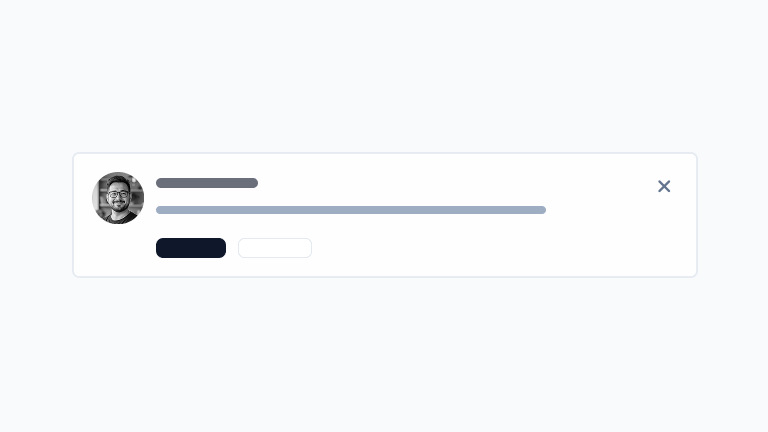Activate the black button under the description
Viewport: 768px width, 432px height.
coord(191,248)
